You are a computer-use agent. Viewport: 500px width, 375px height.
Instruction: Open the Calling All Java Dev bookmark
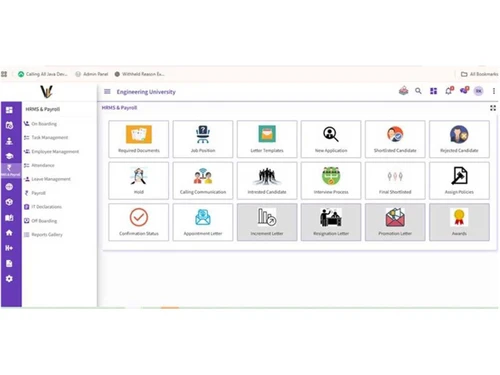tap(43, 74)
